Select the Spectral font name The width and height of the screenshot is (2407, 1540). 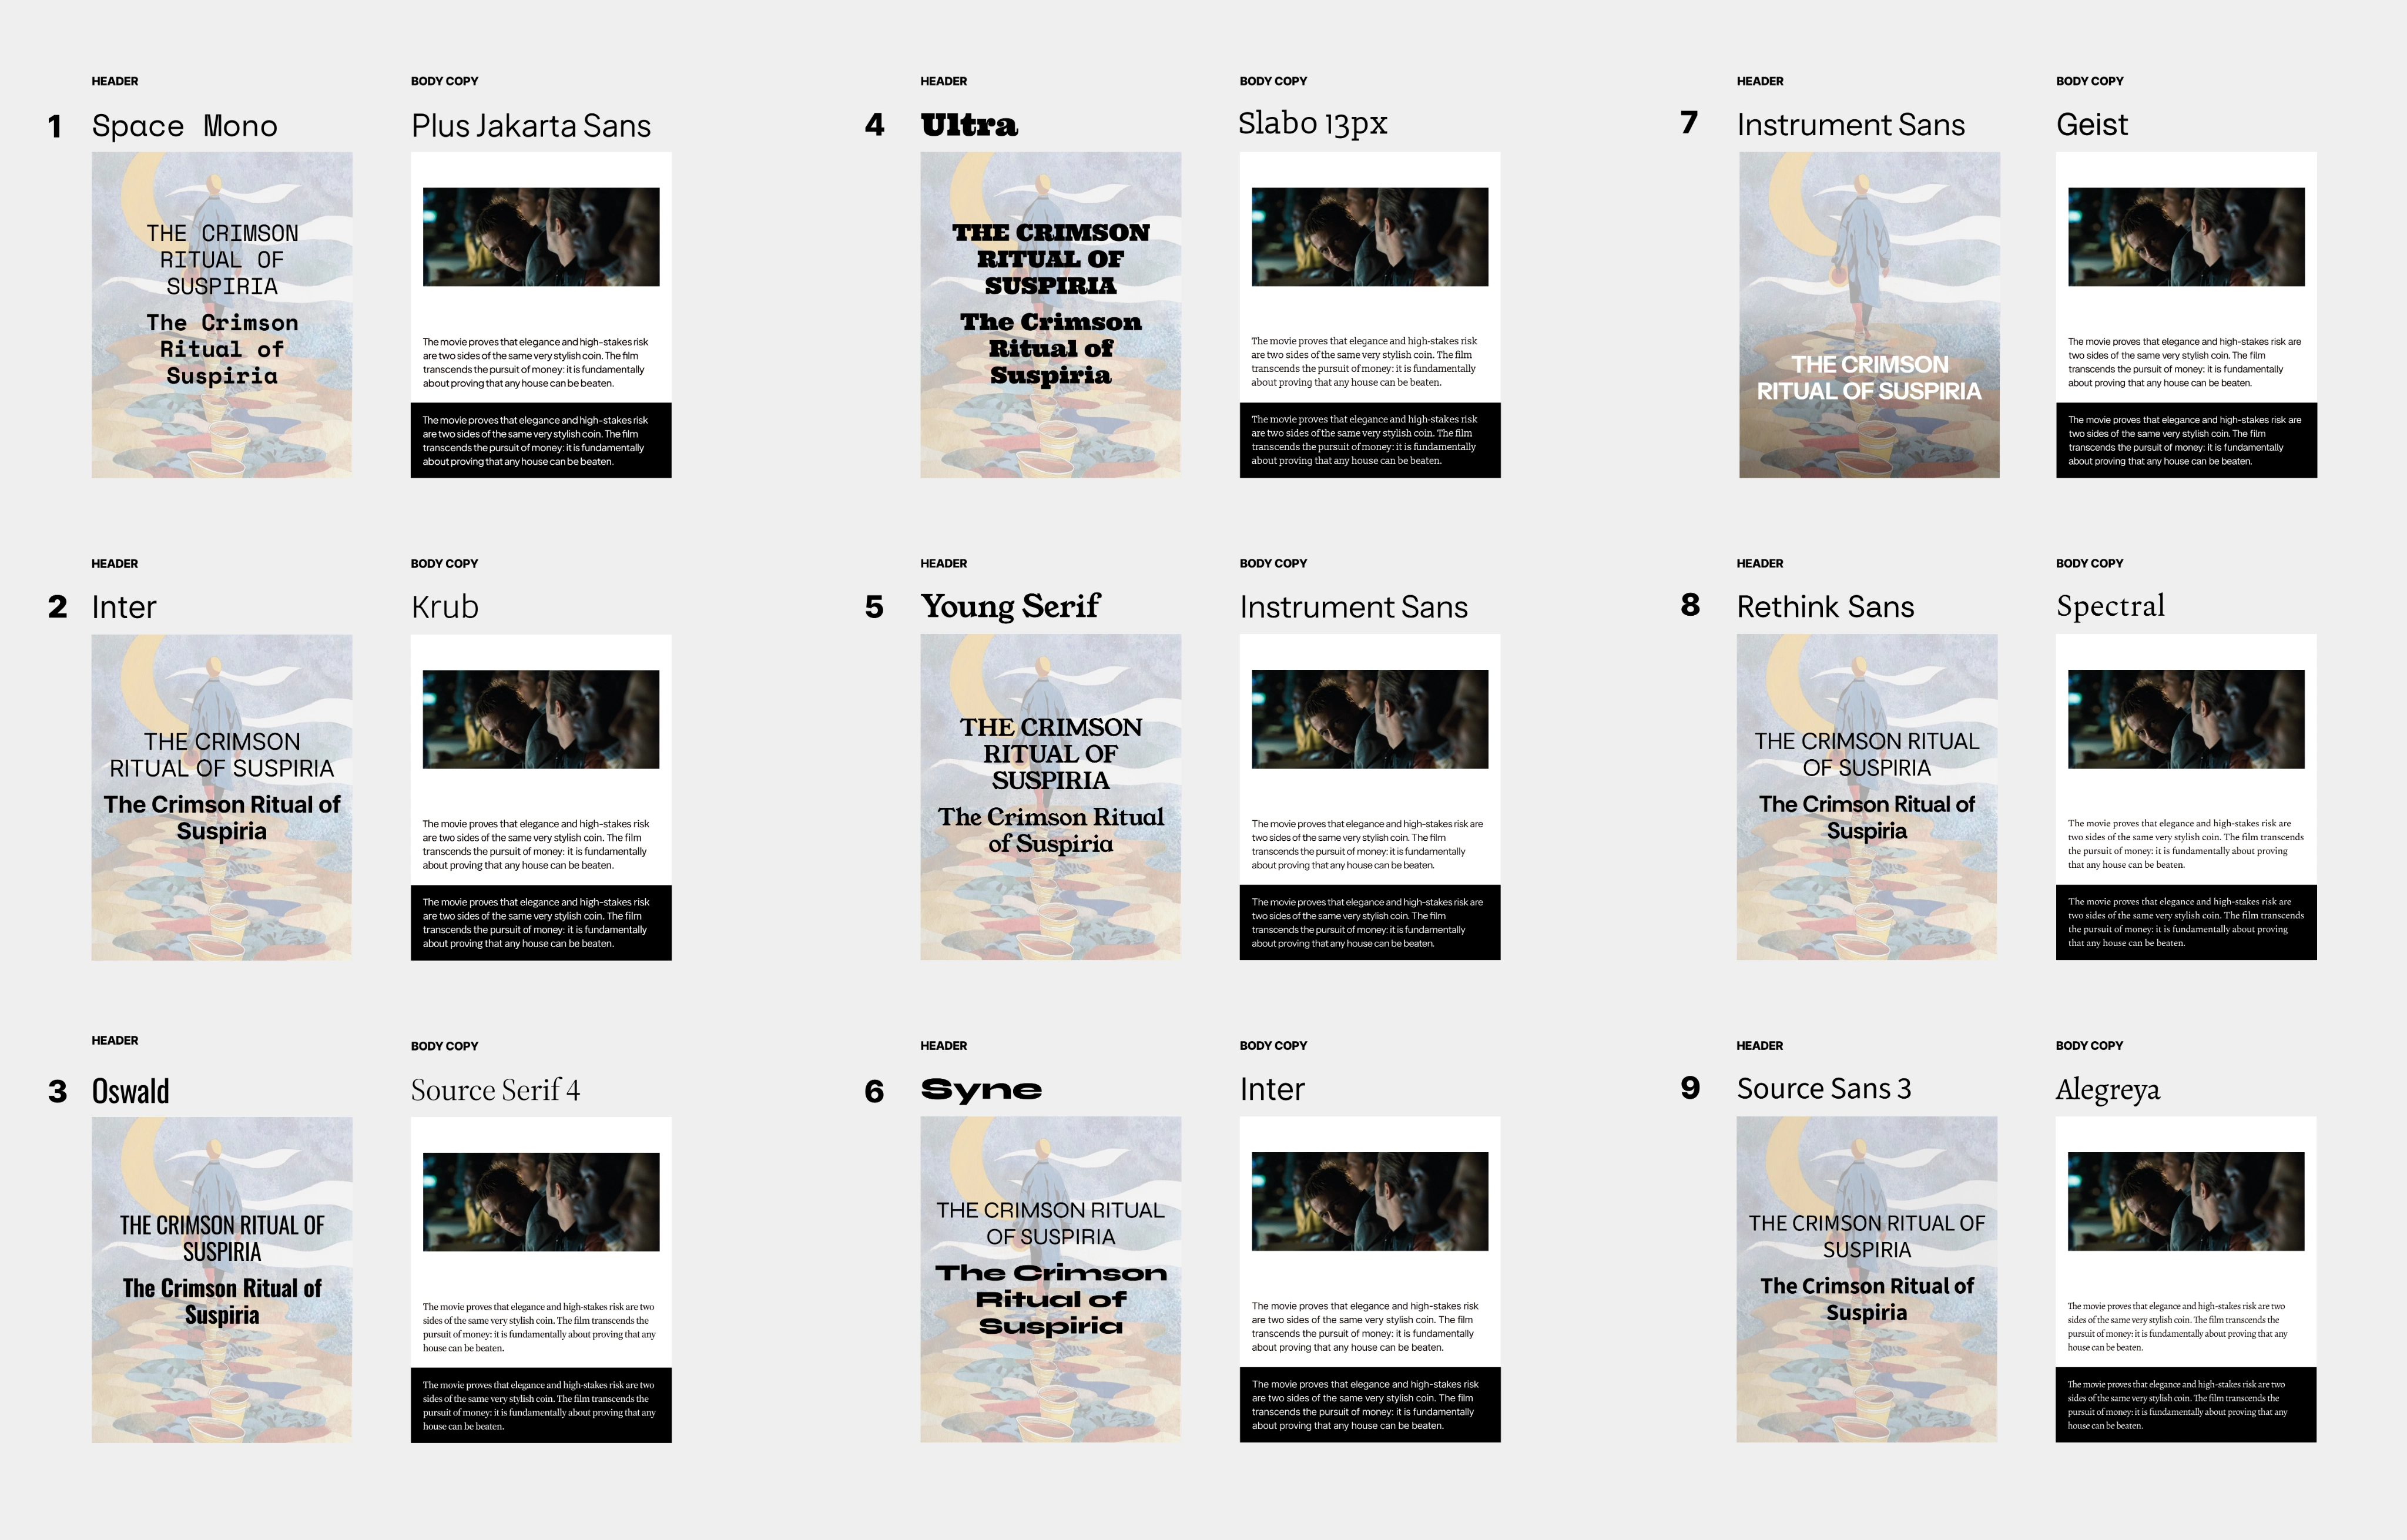2110,606
